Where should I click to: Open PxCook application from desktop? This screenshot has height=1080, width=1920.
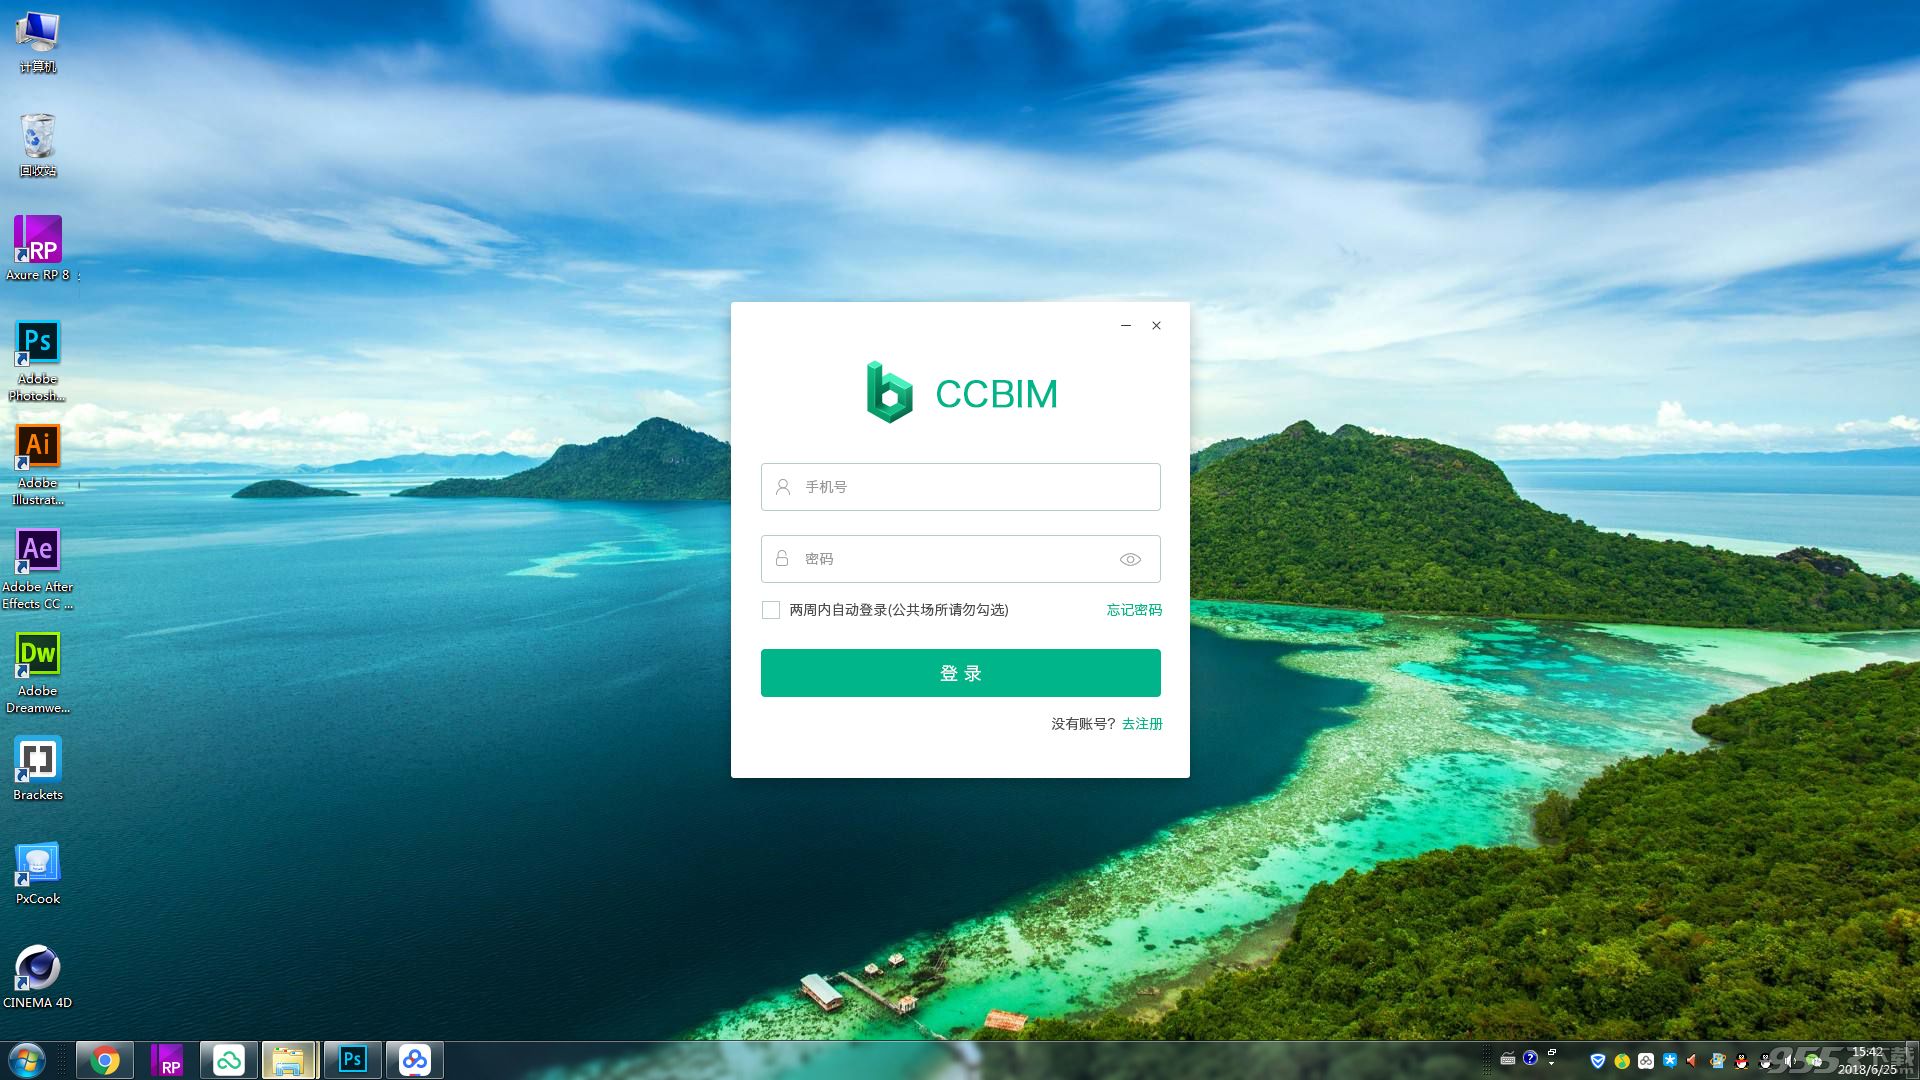pos(36,866)
